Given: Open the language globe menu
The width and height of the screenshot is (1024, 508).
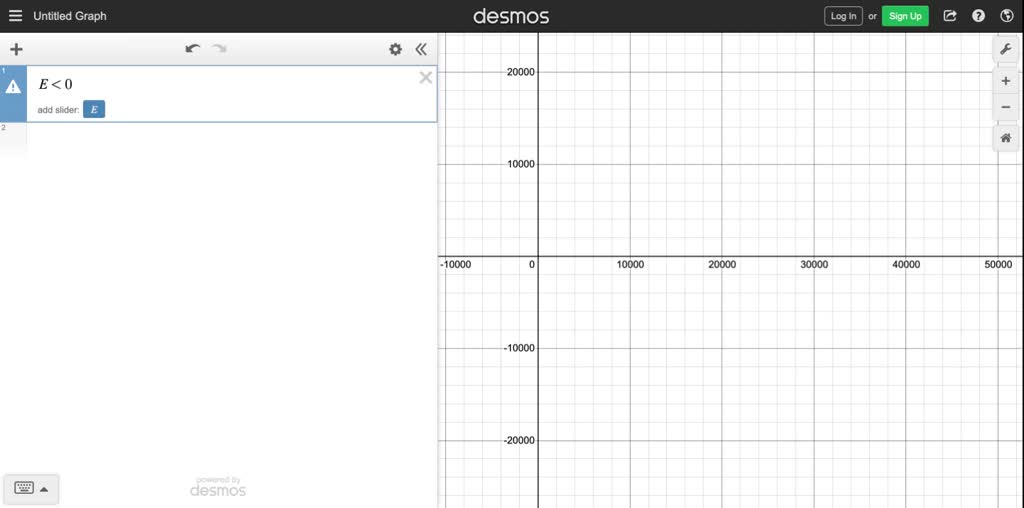Looking at the screenshot, I should (1007, 16).
